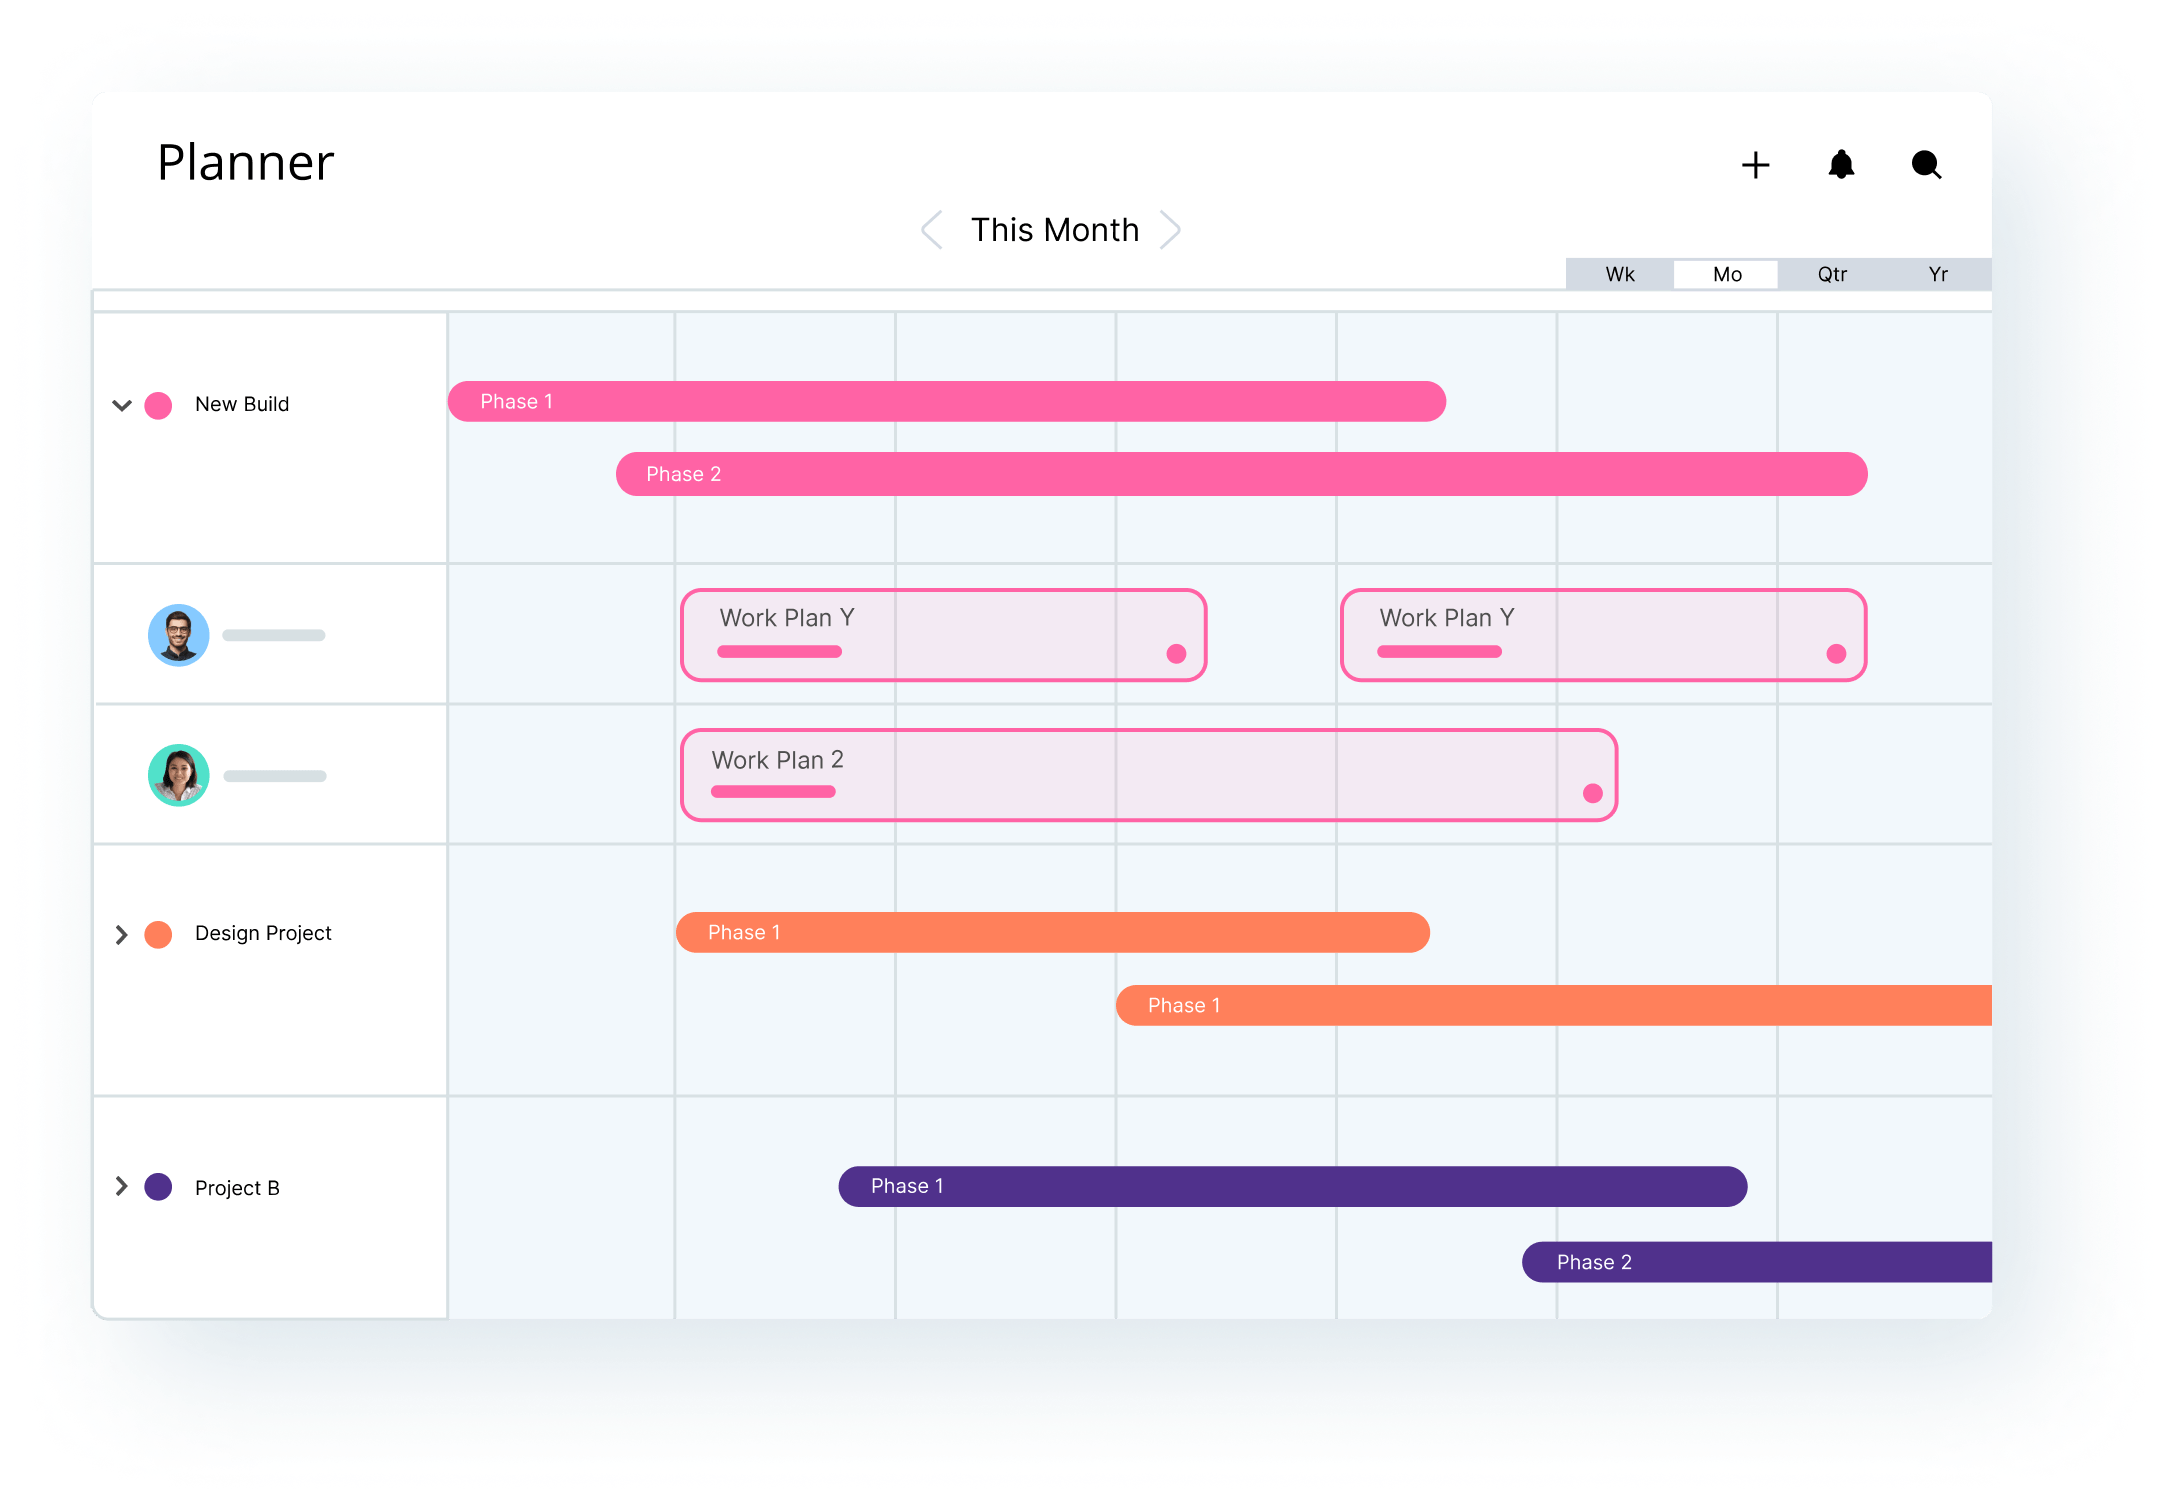
Task: Open the add new item plus icon
Action: [1756, 164]
